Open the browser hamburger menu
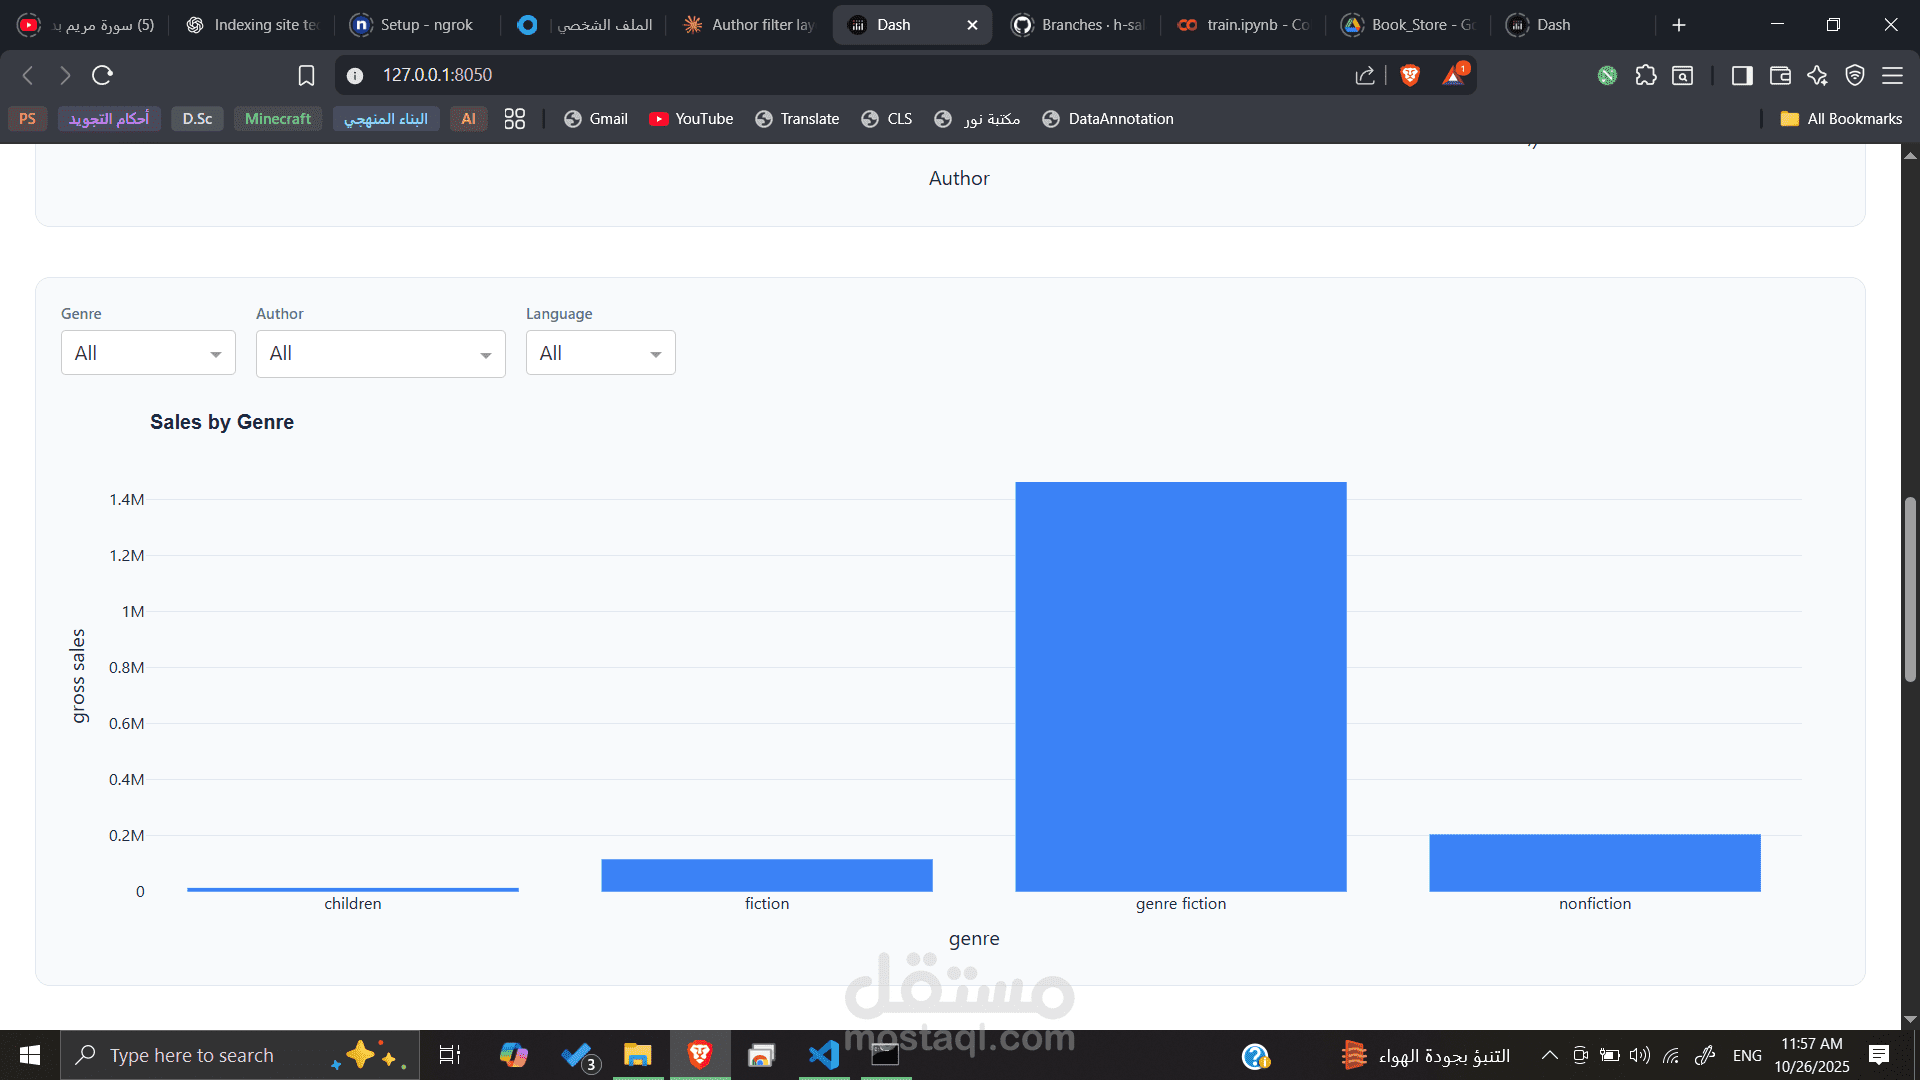This screenshot has height=1080, width=1920. click(x=1892, y=75)
